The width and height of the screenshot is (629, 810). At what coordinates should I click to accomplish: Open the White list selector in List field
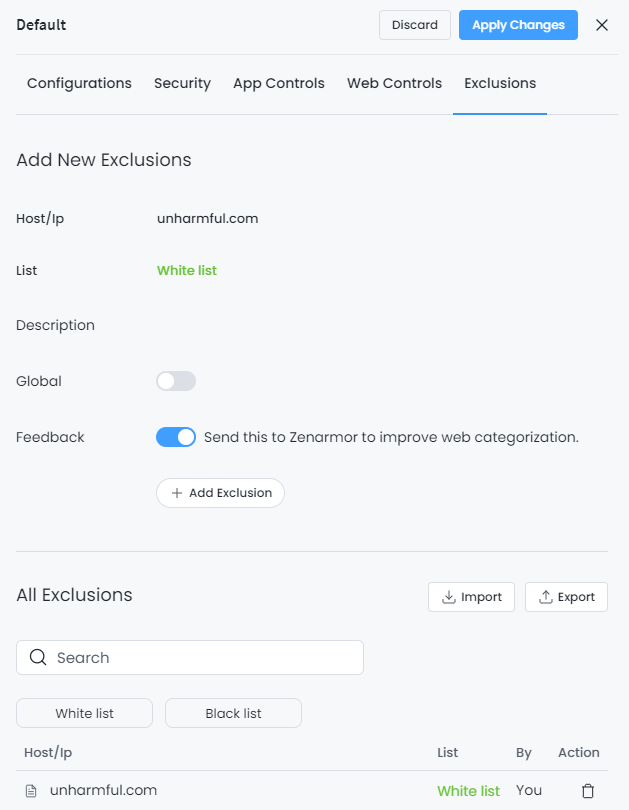coord(187,270)
